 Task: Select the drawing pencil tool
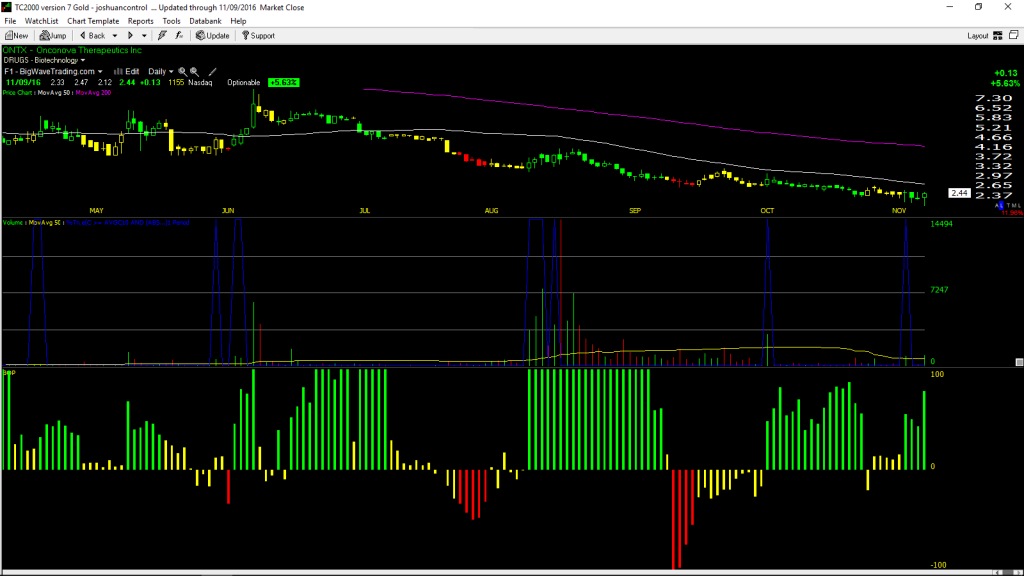tap(212, 72)
